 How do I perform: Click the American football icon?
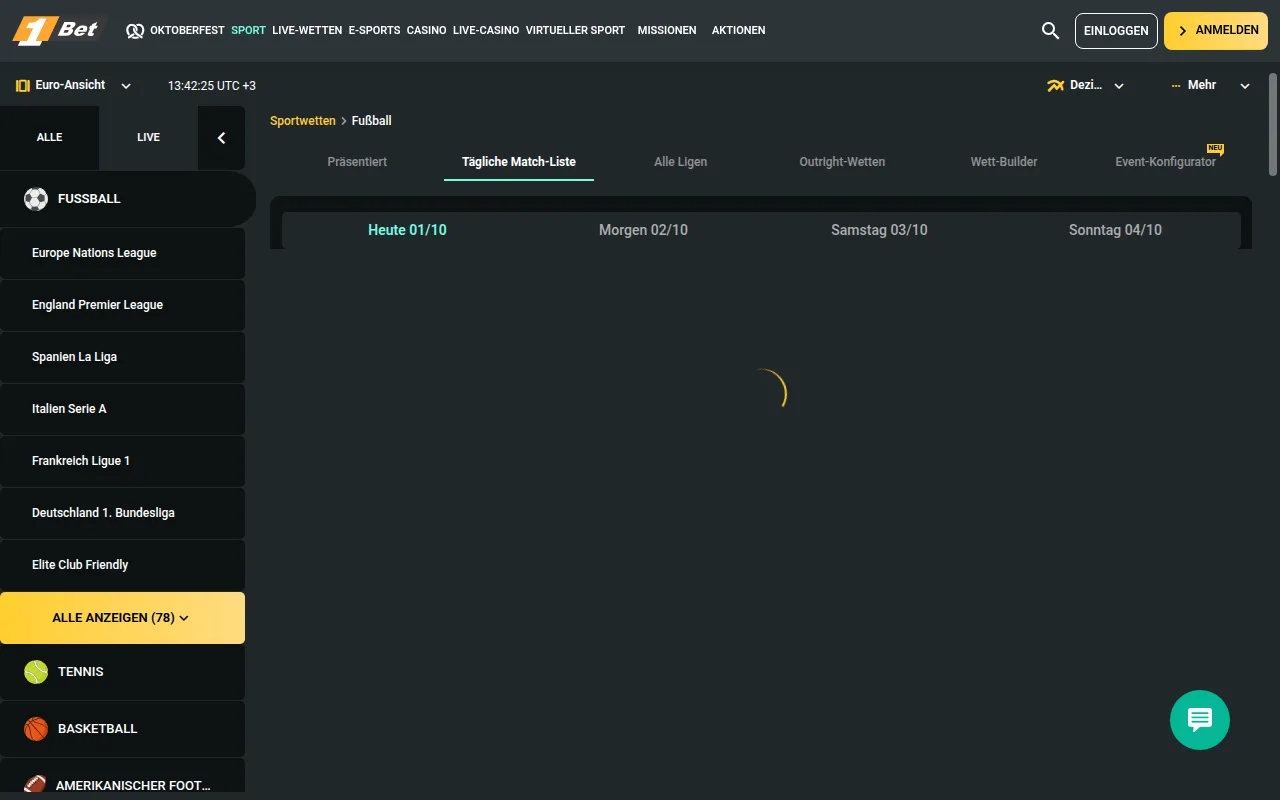coord(36,785)
